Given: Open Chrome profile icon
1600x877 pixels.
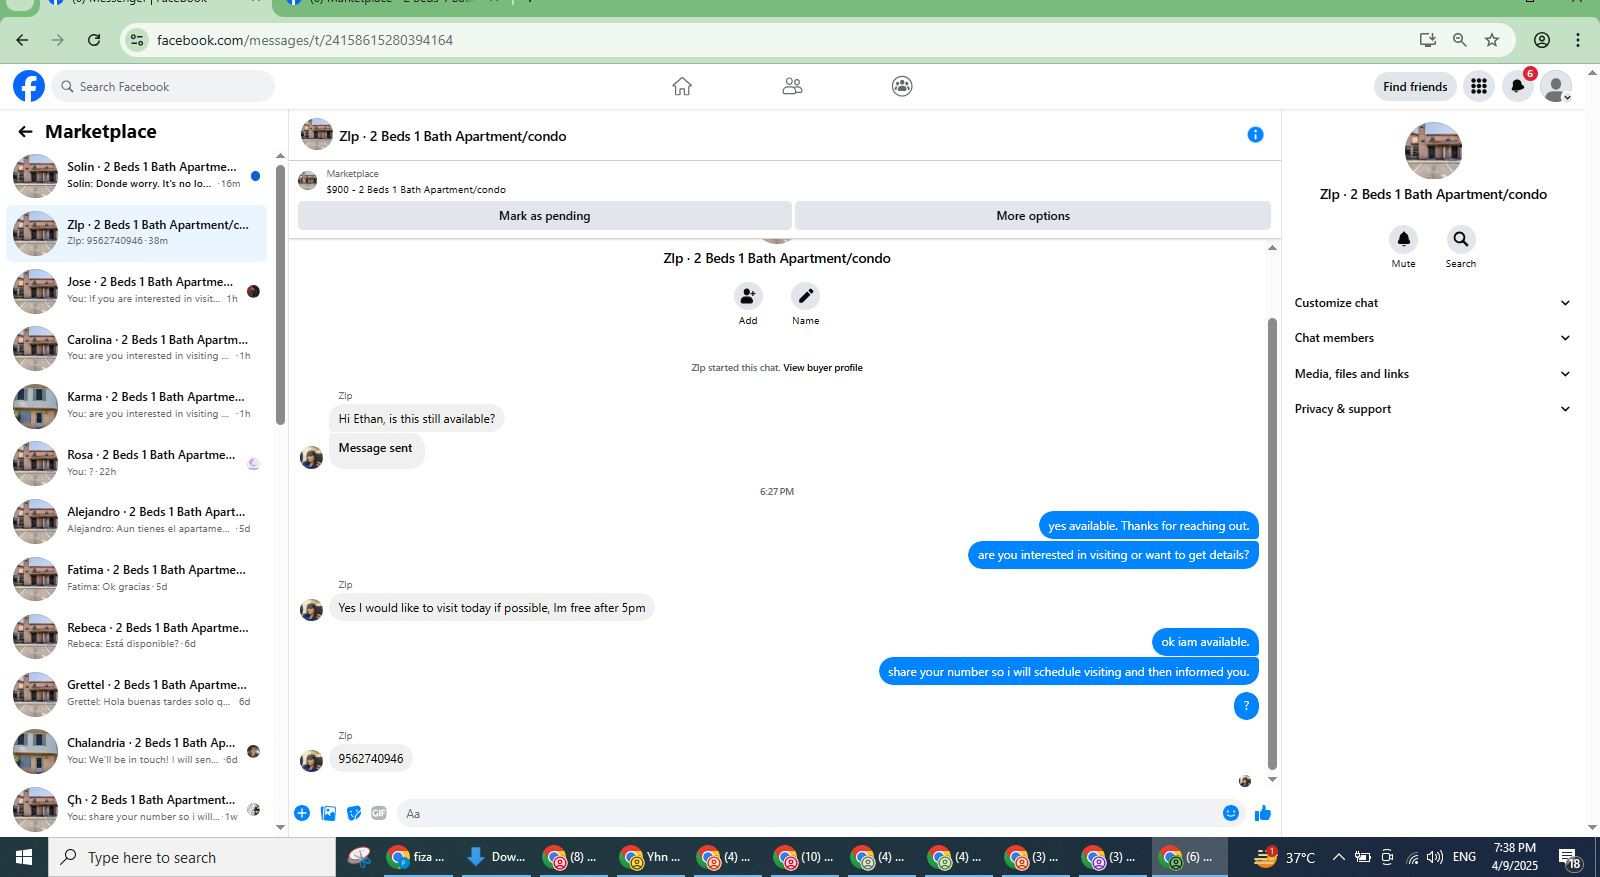Looking at the screenshot, I should coord(1542,40).
